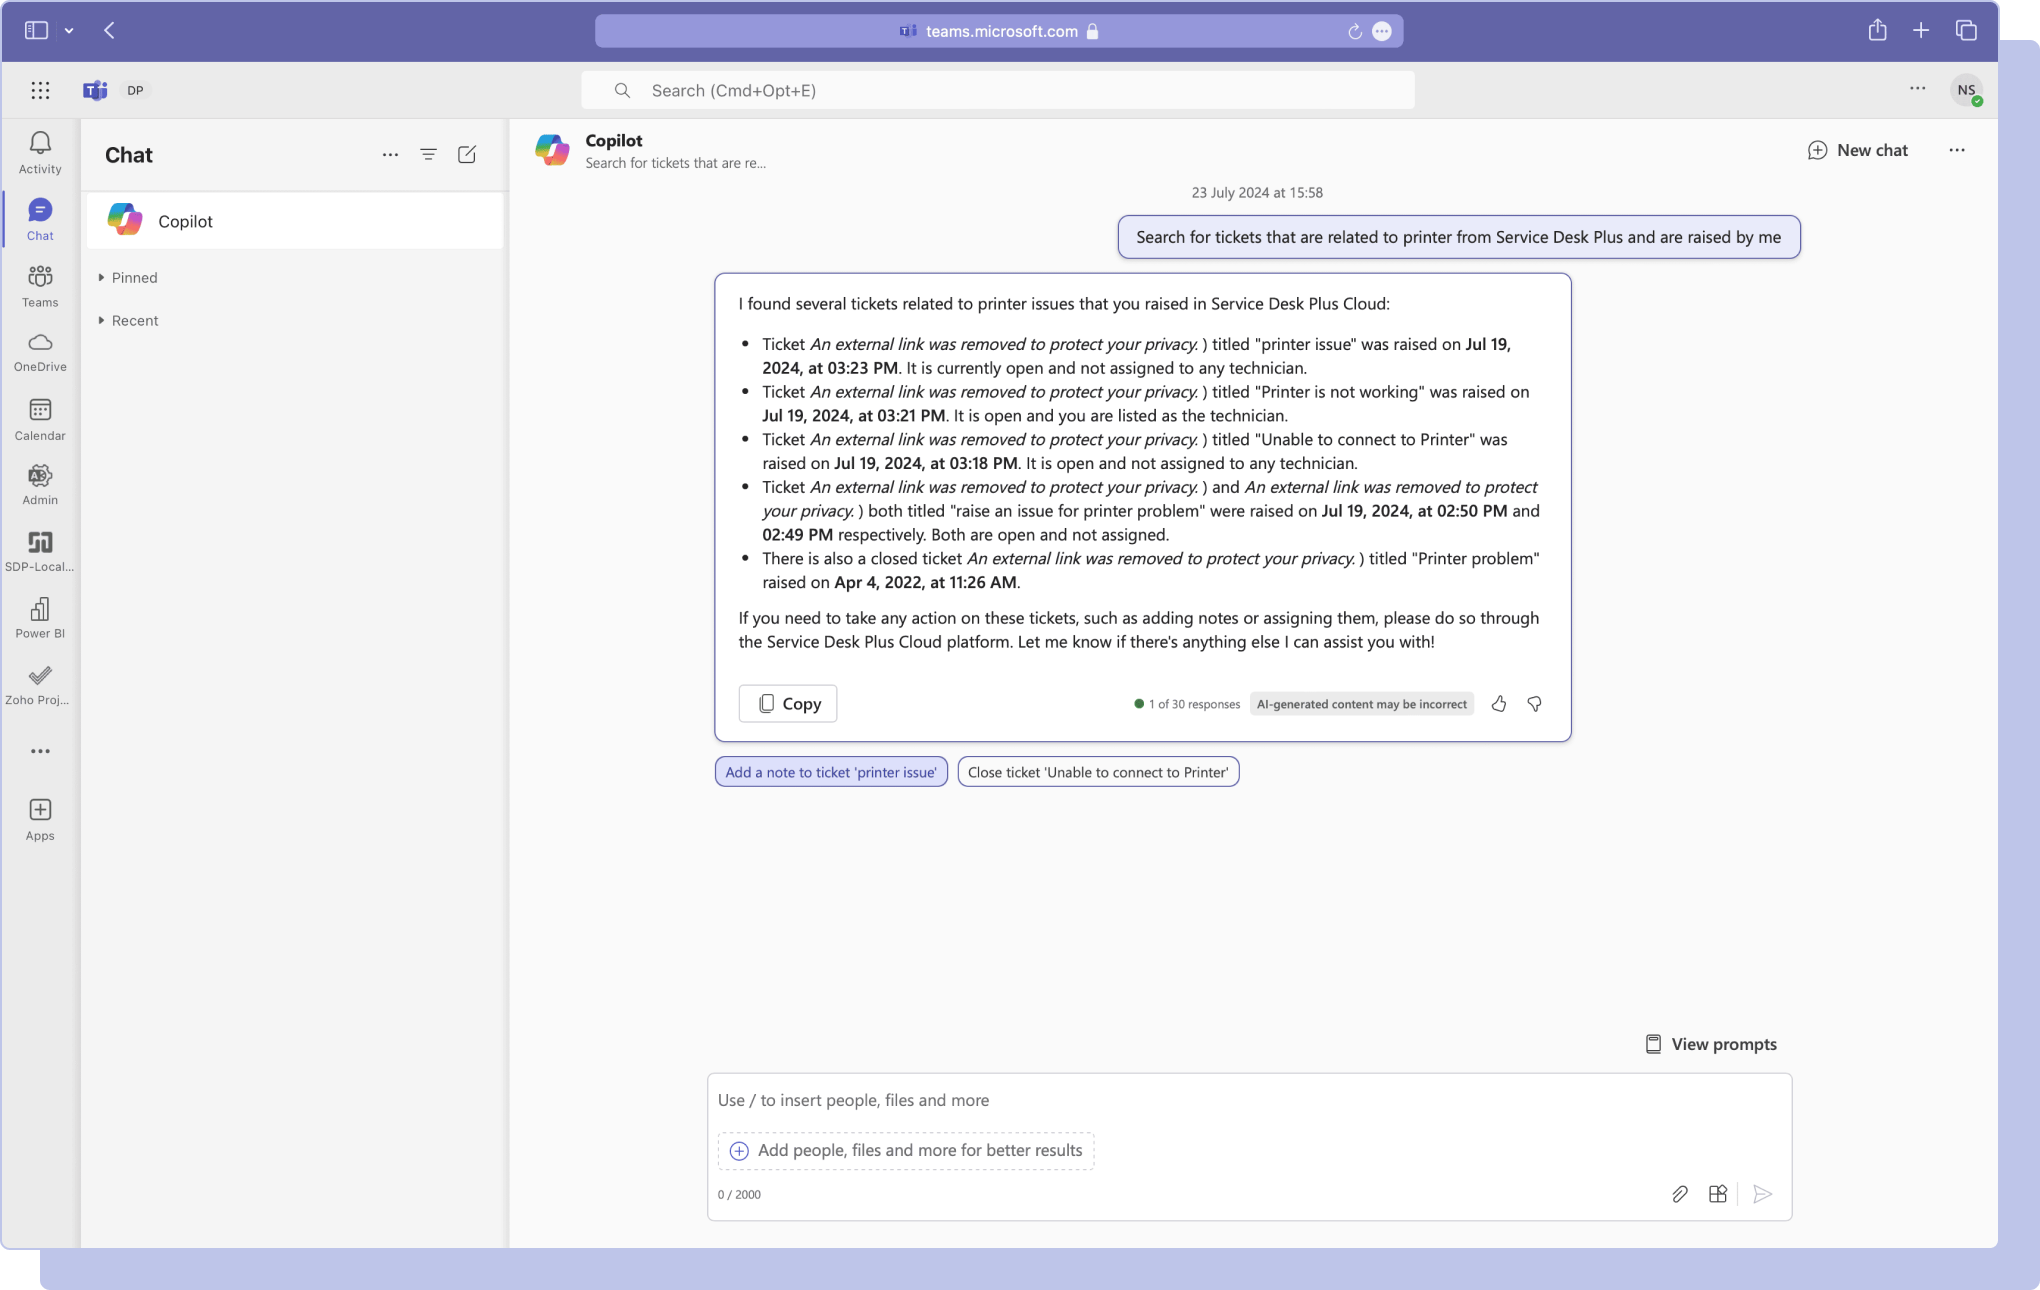Click 'Close ticket Unable to connect to Printer'

click(x=1097, y=771)
